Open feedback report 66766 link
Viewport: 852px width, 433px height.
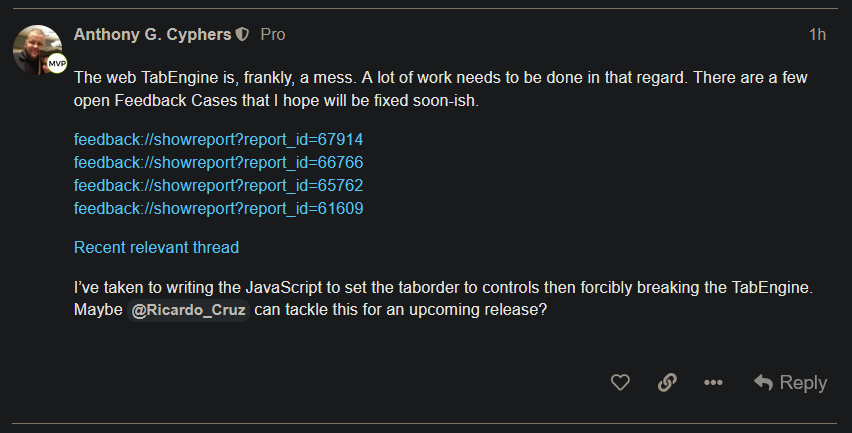[x=218, y=162]
